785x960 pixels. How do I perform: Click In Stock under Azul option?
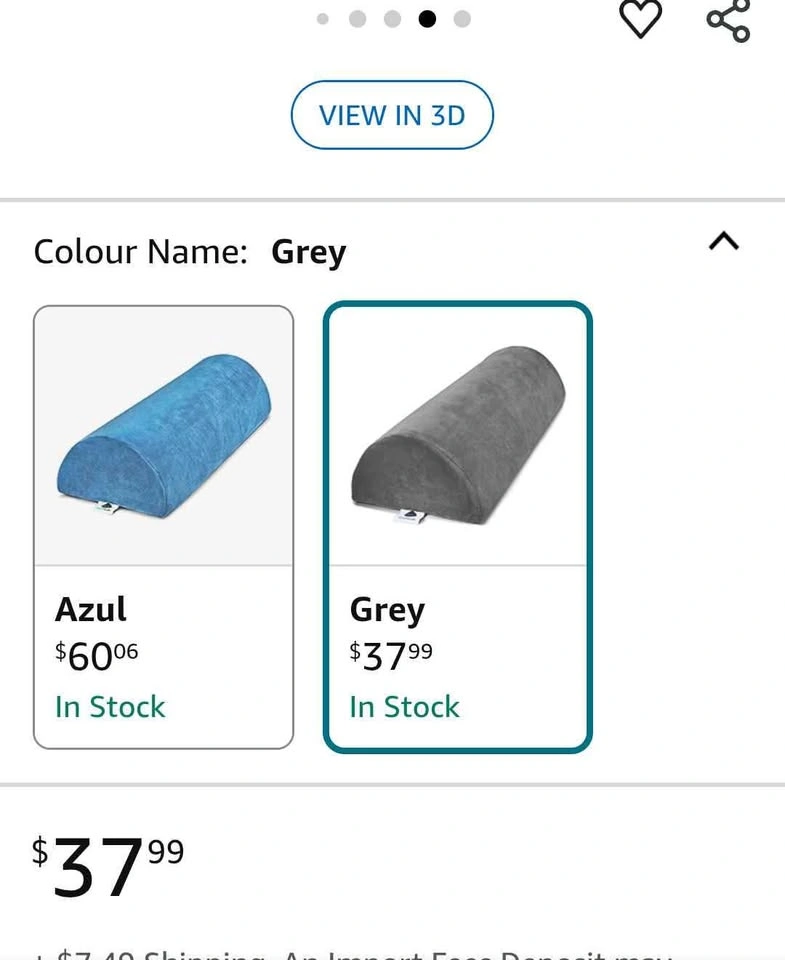(x=110, y=707)
